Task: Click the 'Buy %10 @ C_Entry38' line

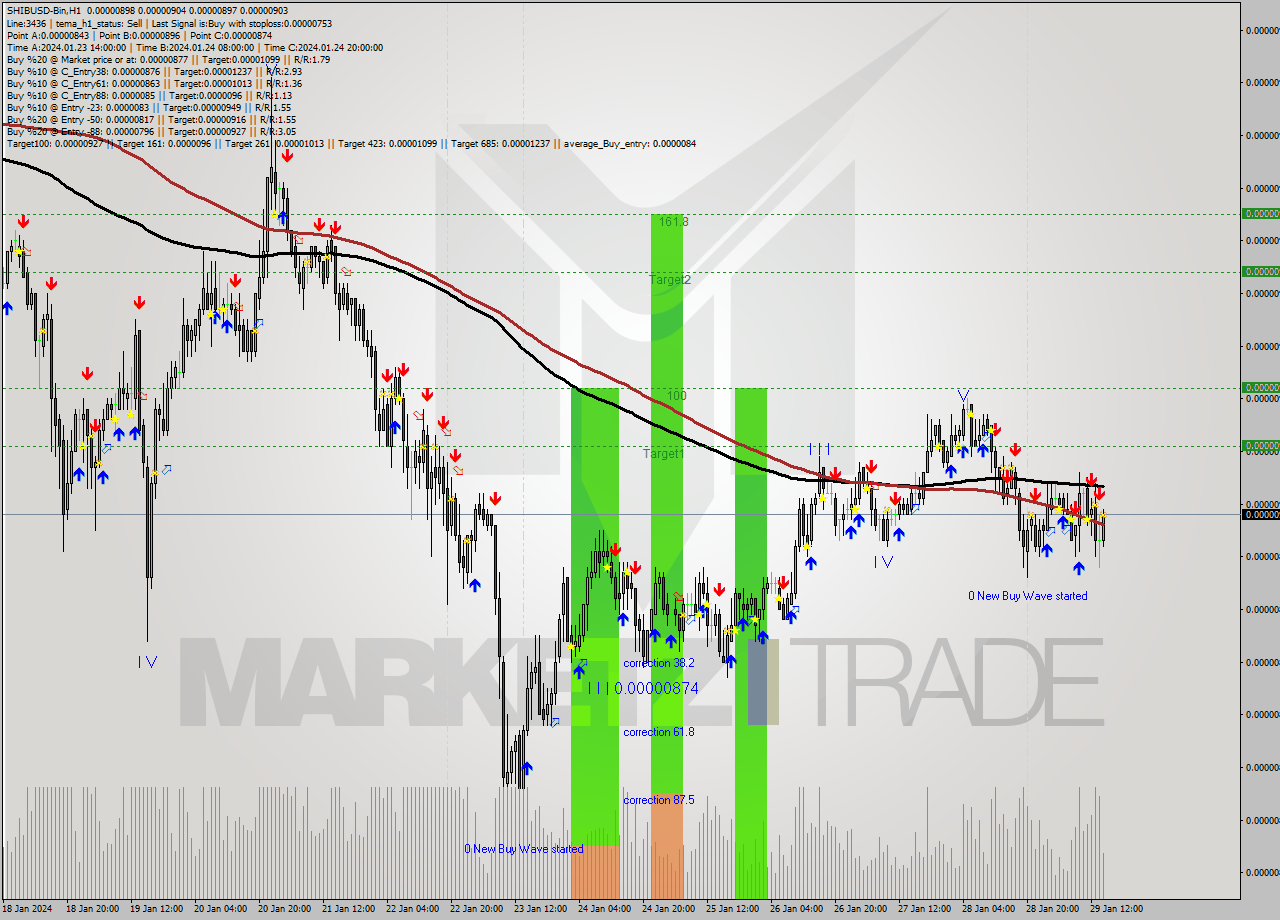Action: click(x=154, y=71)
